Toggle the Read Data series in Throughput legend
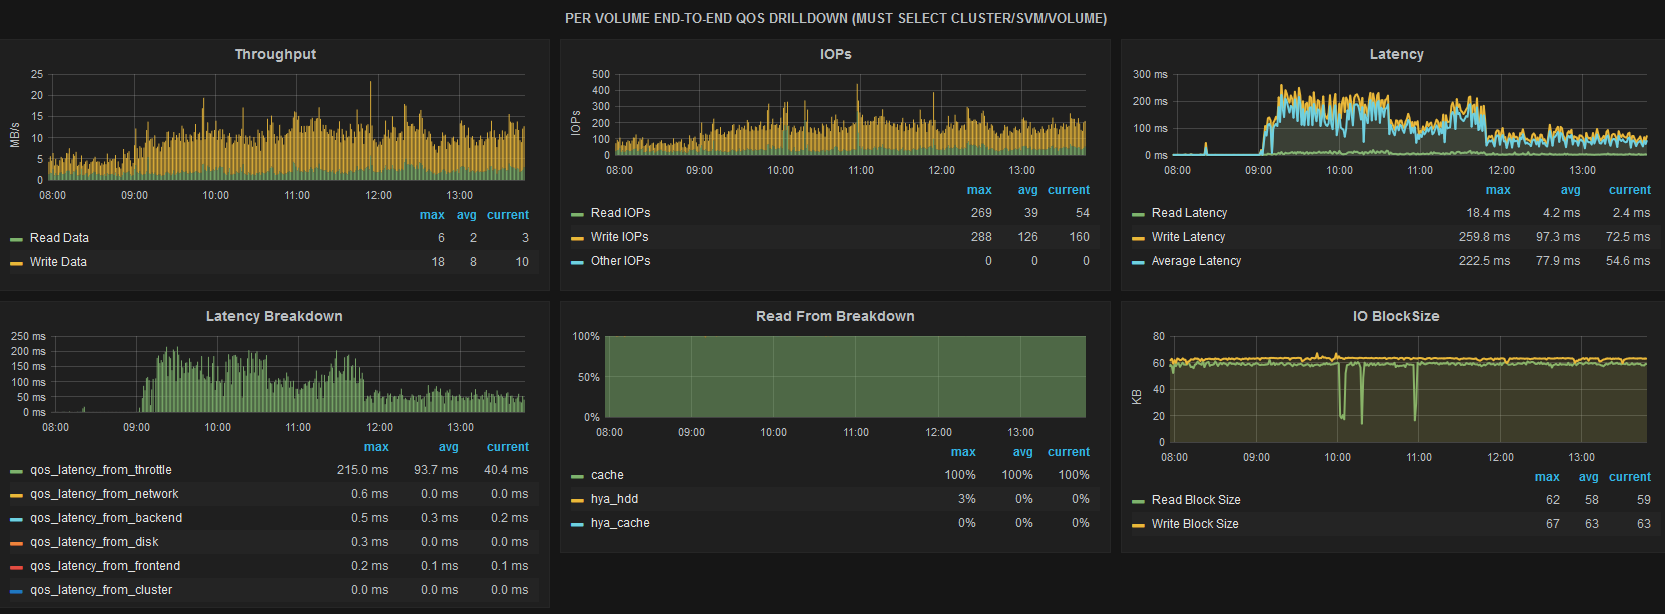Viewport: 1665px width, 614px height. pos(59,238)
